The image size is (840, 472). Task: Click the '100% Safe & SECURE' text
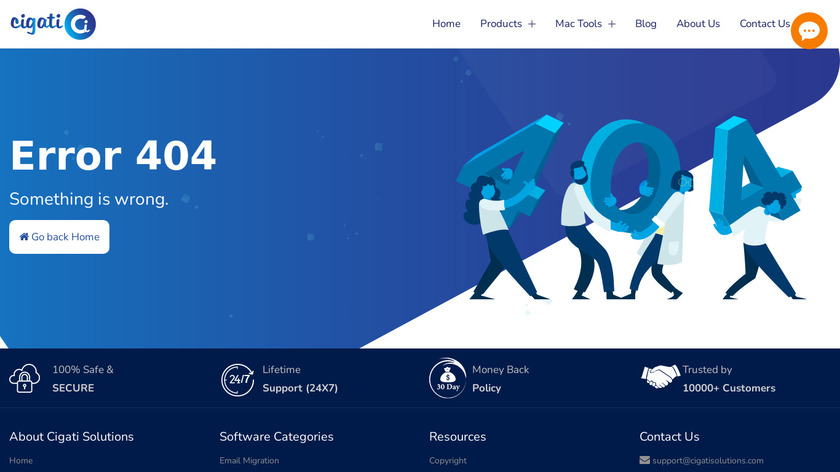[83, 379]
